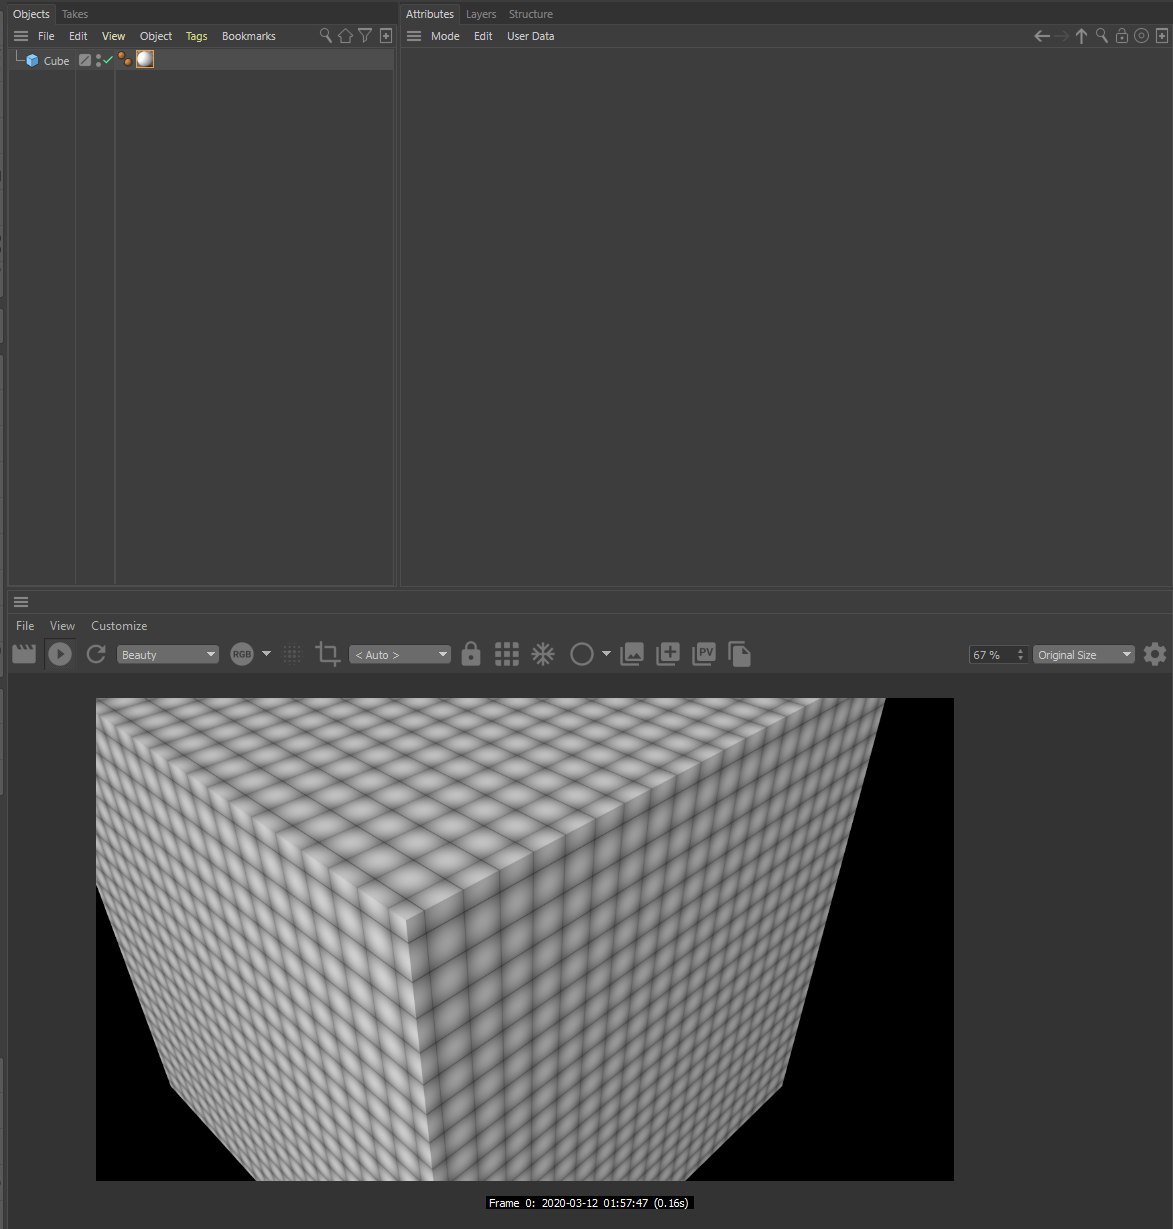This screenshot has width=1173, height=1229.
Task: Select the Cube object icon
Action: [x=32, y=61]
